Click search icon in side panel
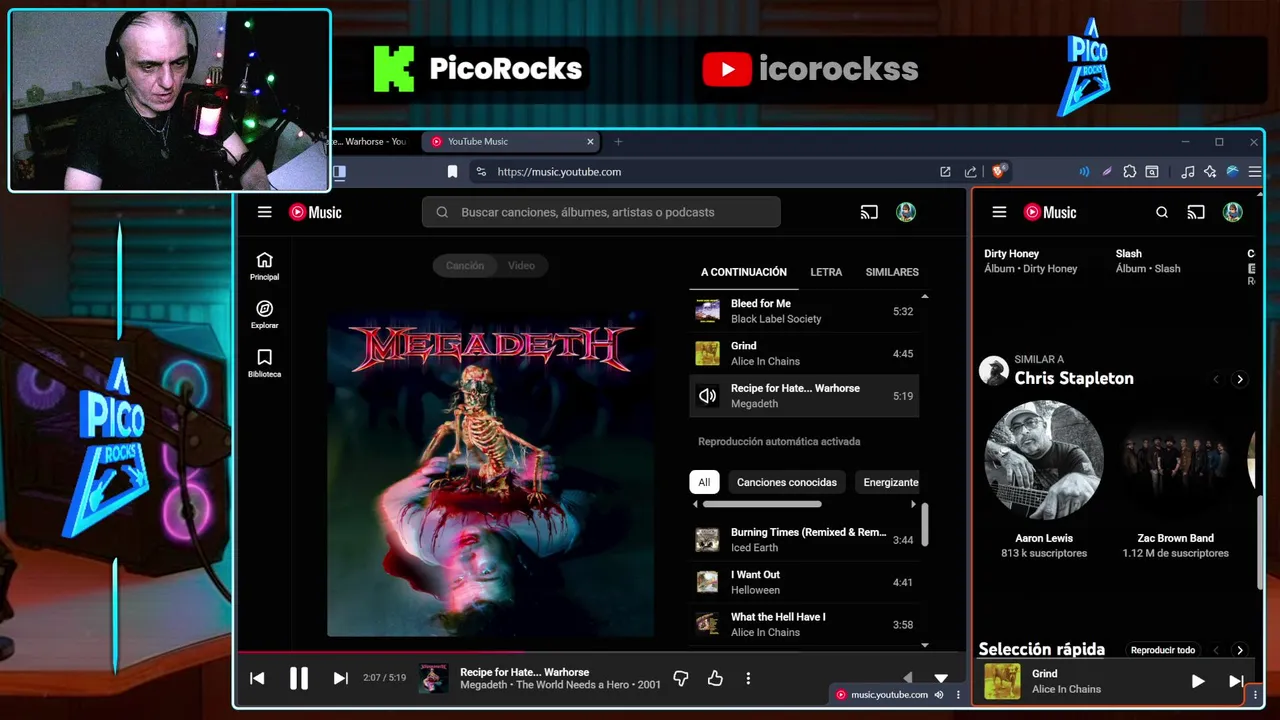 1162,212
